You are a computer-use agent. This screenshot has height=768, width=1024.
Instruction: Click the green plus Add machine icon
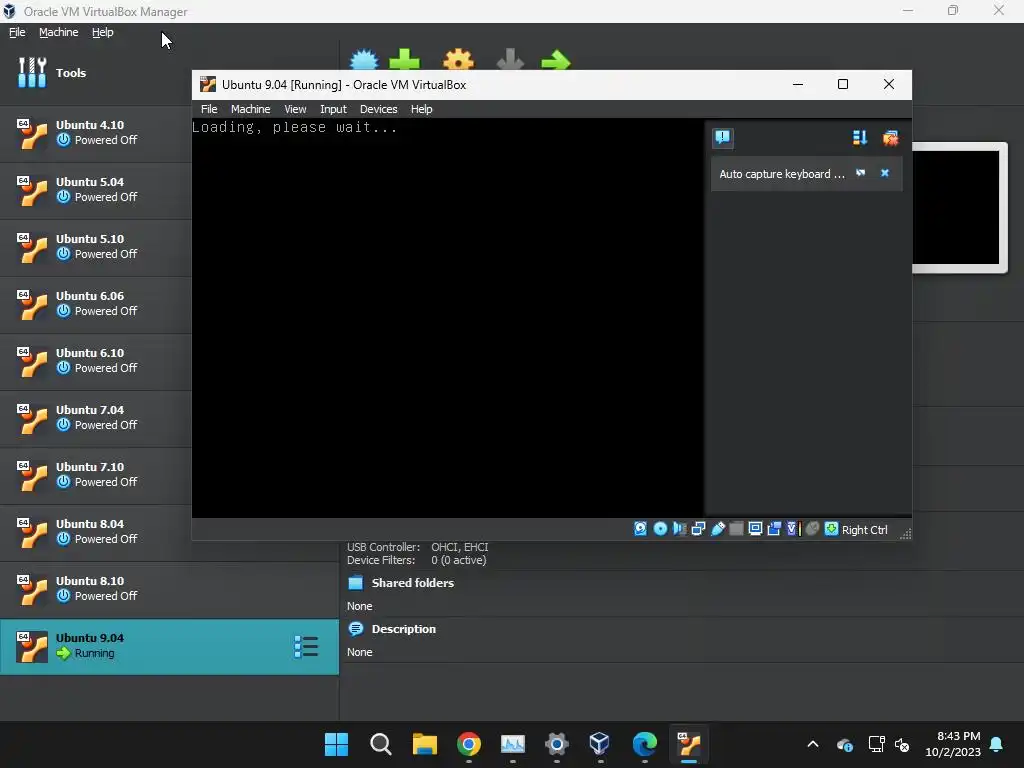[405, 60]
